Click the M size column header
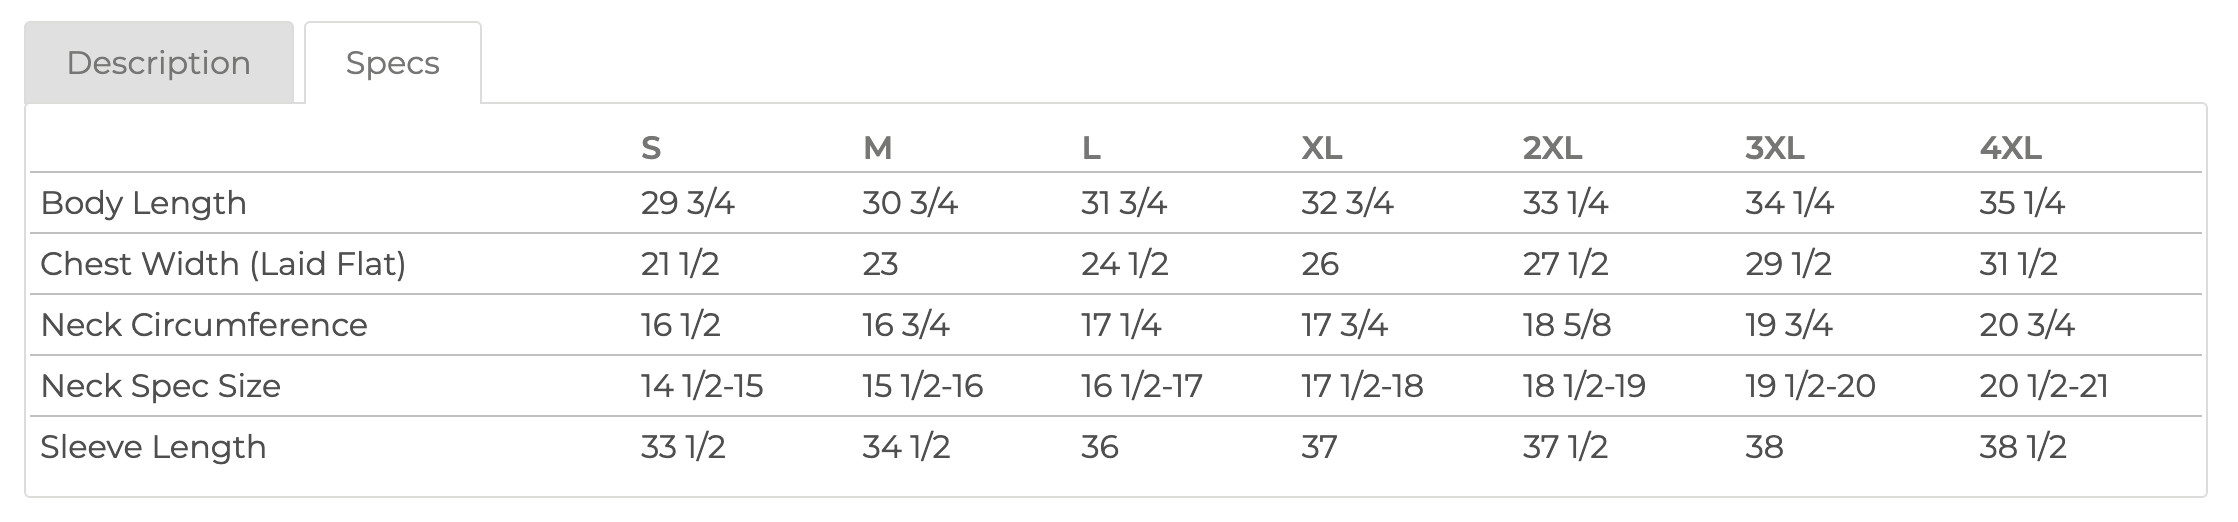This screenshot has height=522, width=2238. point(877,148)
